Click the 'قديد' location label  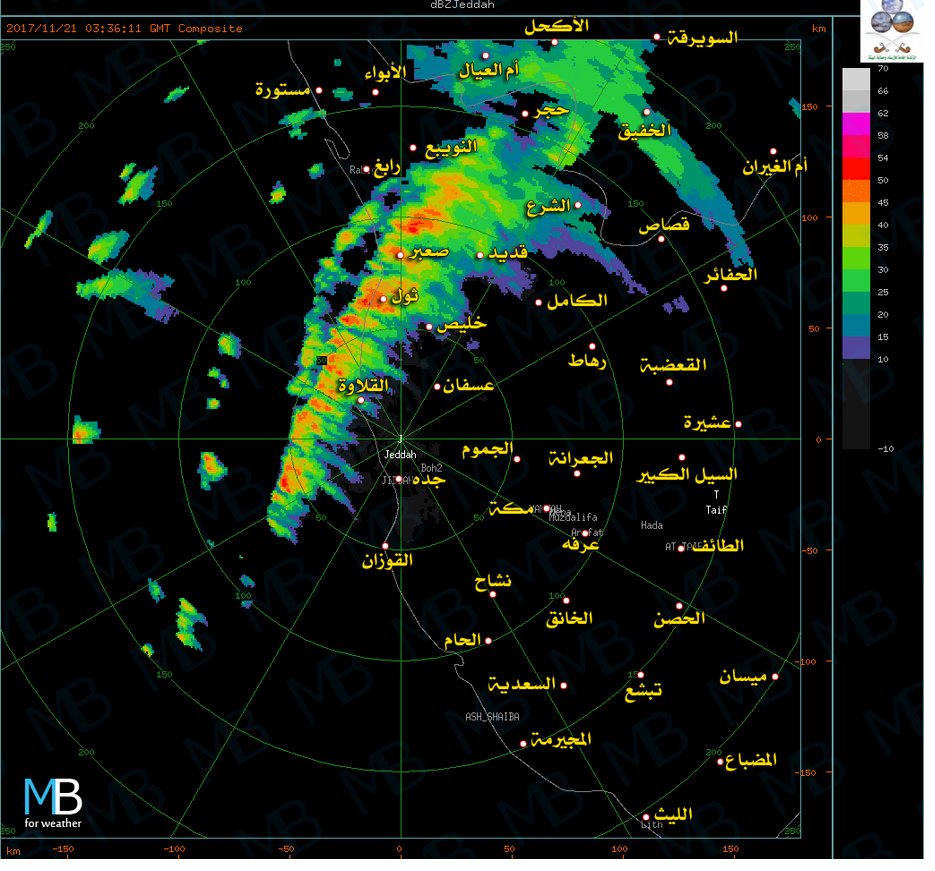point(507,253)
